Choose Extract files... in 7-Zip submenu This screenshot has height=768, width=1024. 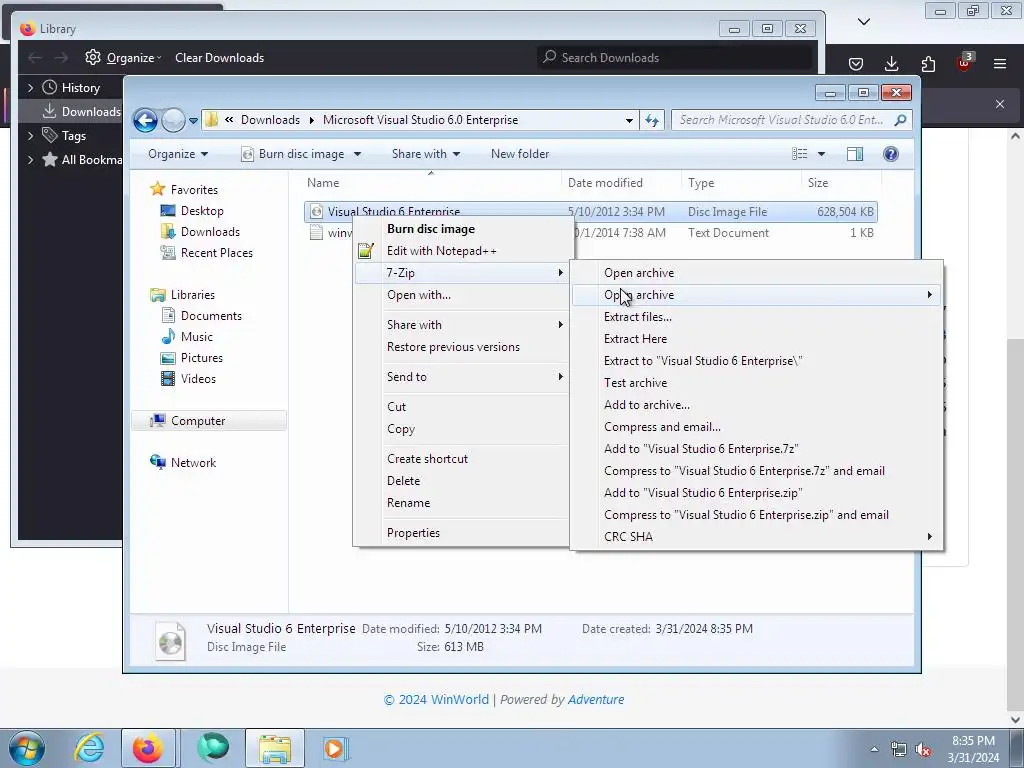click(x=756, y=317)
